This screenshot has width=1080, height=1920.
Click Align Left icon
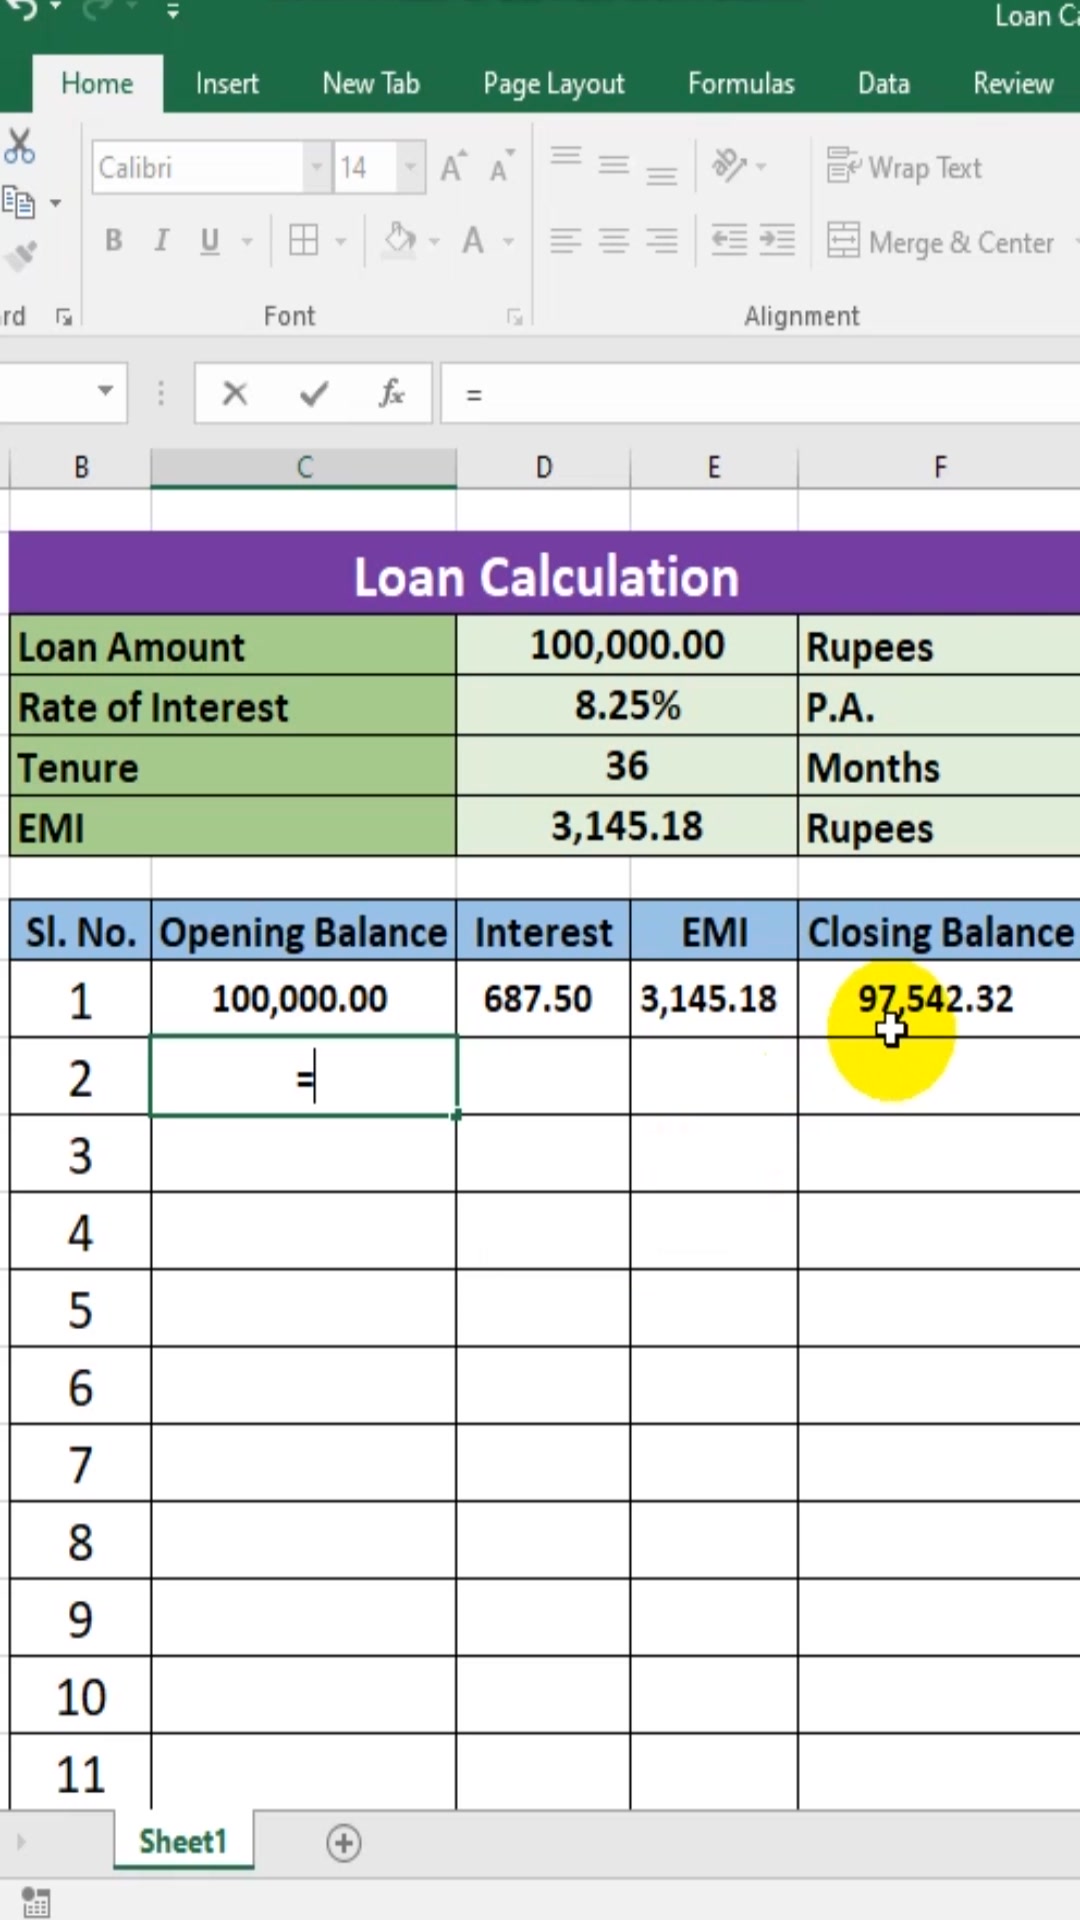pyautogui.click(x=566, y=241)
